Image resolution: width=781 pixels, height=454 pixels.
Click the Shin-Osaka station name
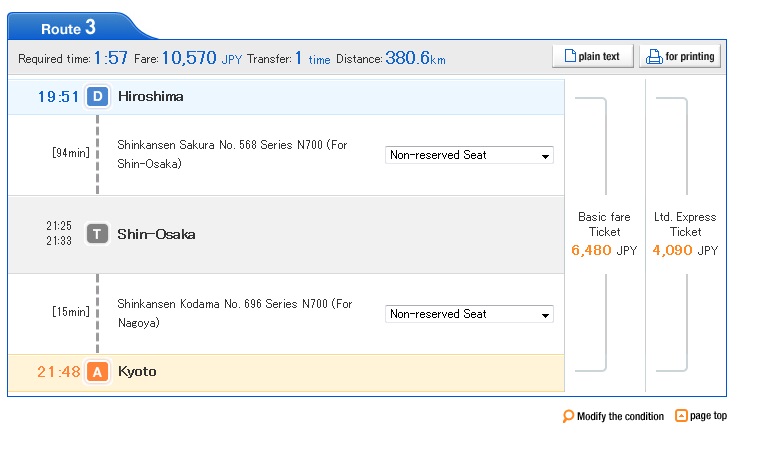coord(156,234)
